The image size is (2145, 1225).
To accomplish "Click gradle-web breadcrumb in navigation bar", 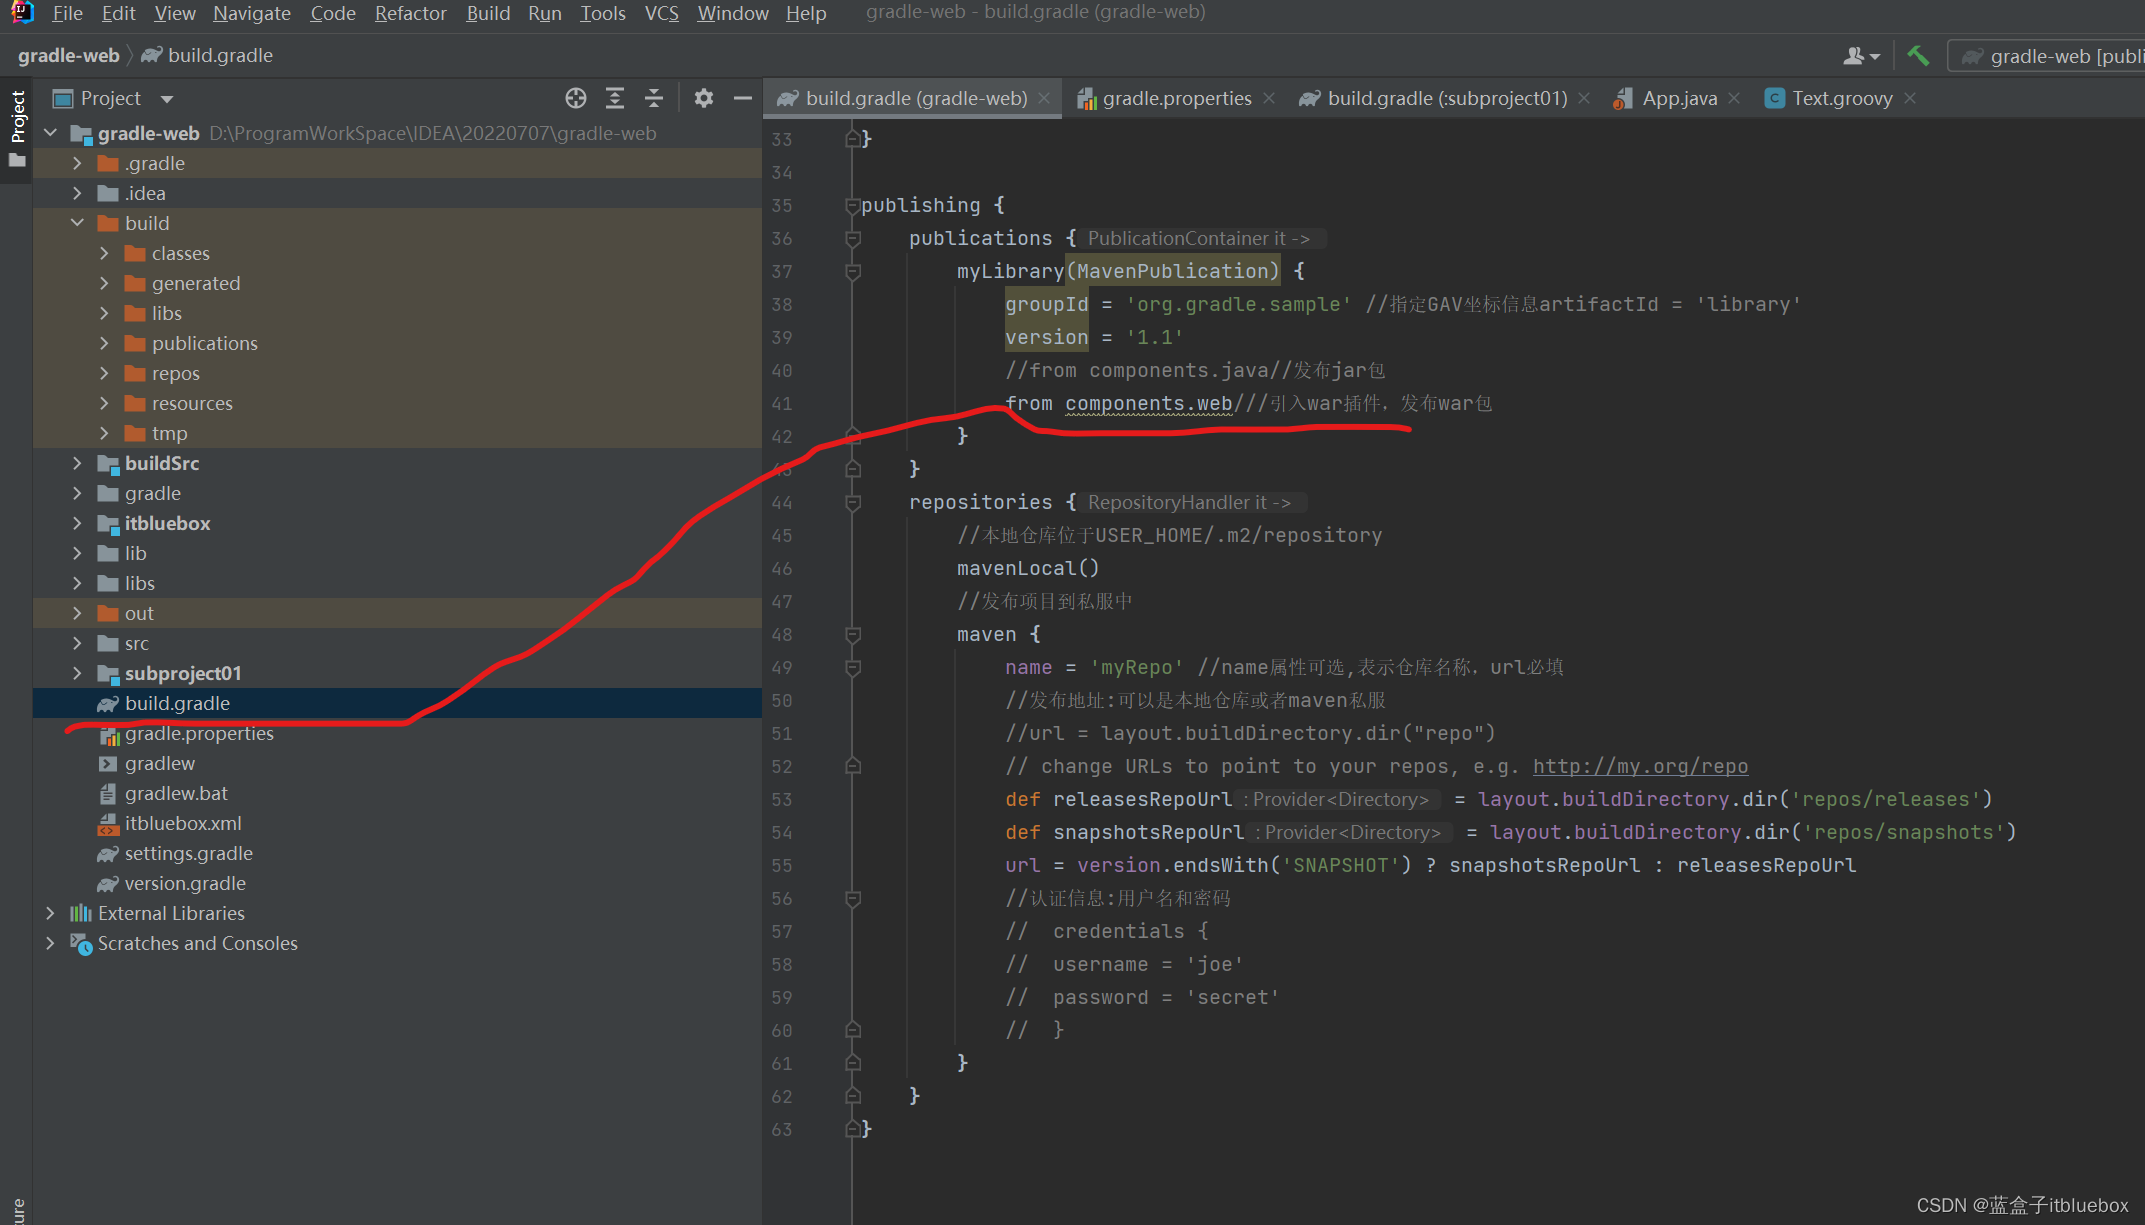I will tap(68, 56).
